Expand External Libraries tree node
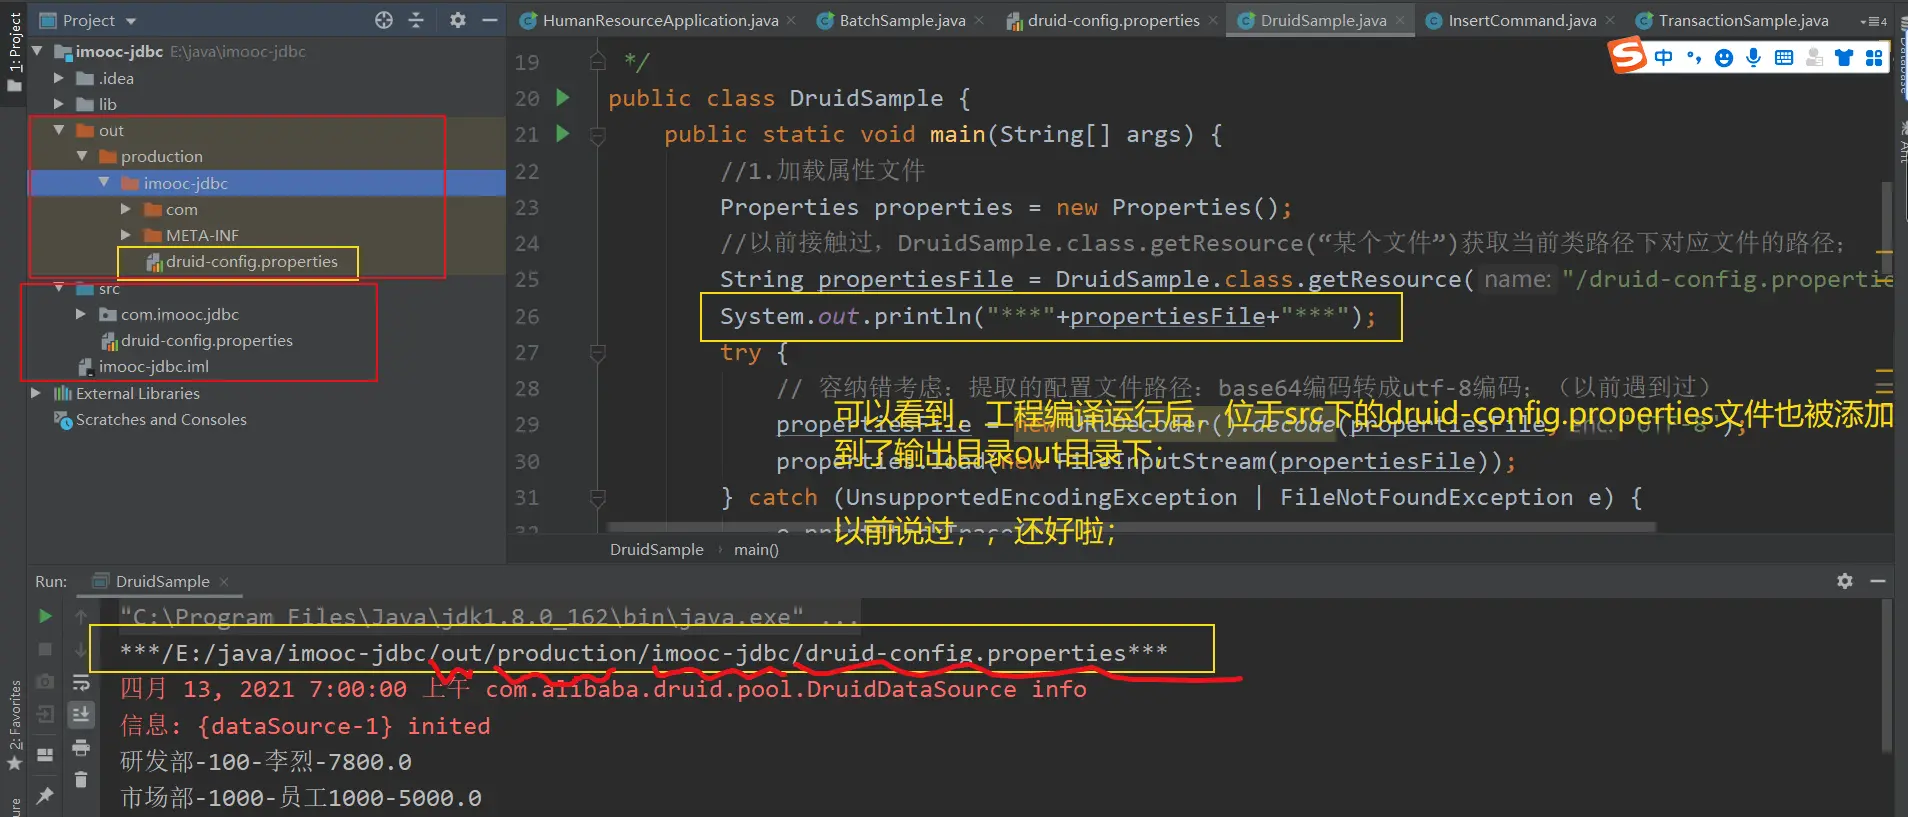1908x817 pixels. click(36, 393)
